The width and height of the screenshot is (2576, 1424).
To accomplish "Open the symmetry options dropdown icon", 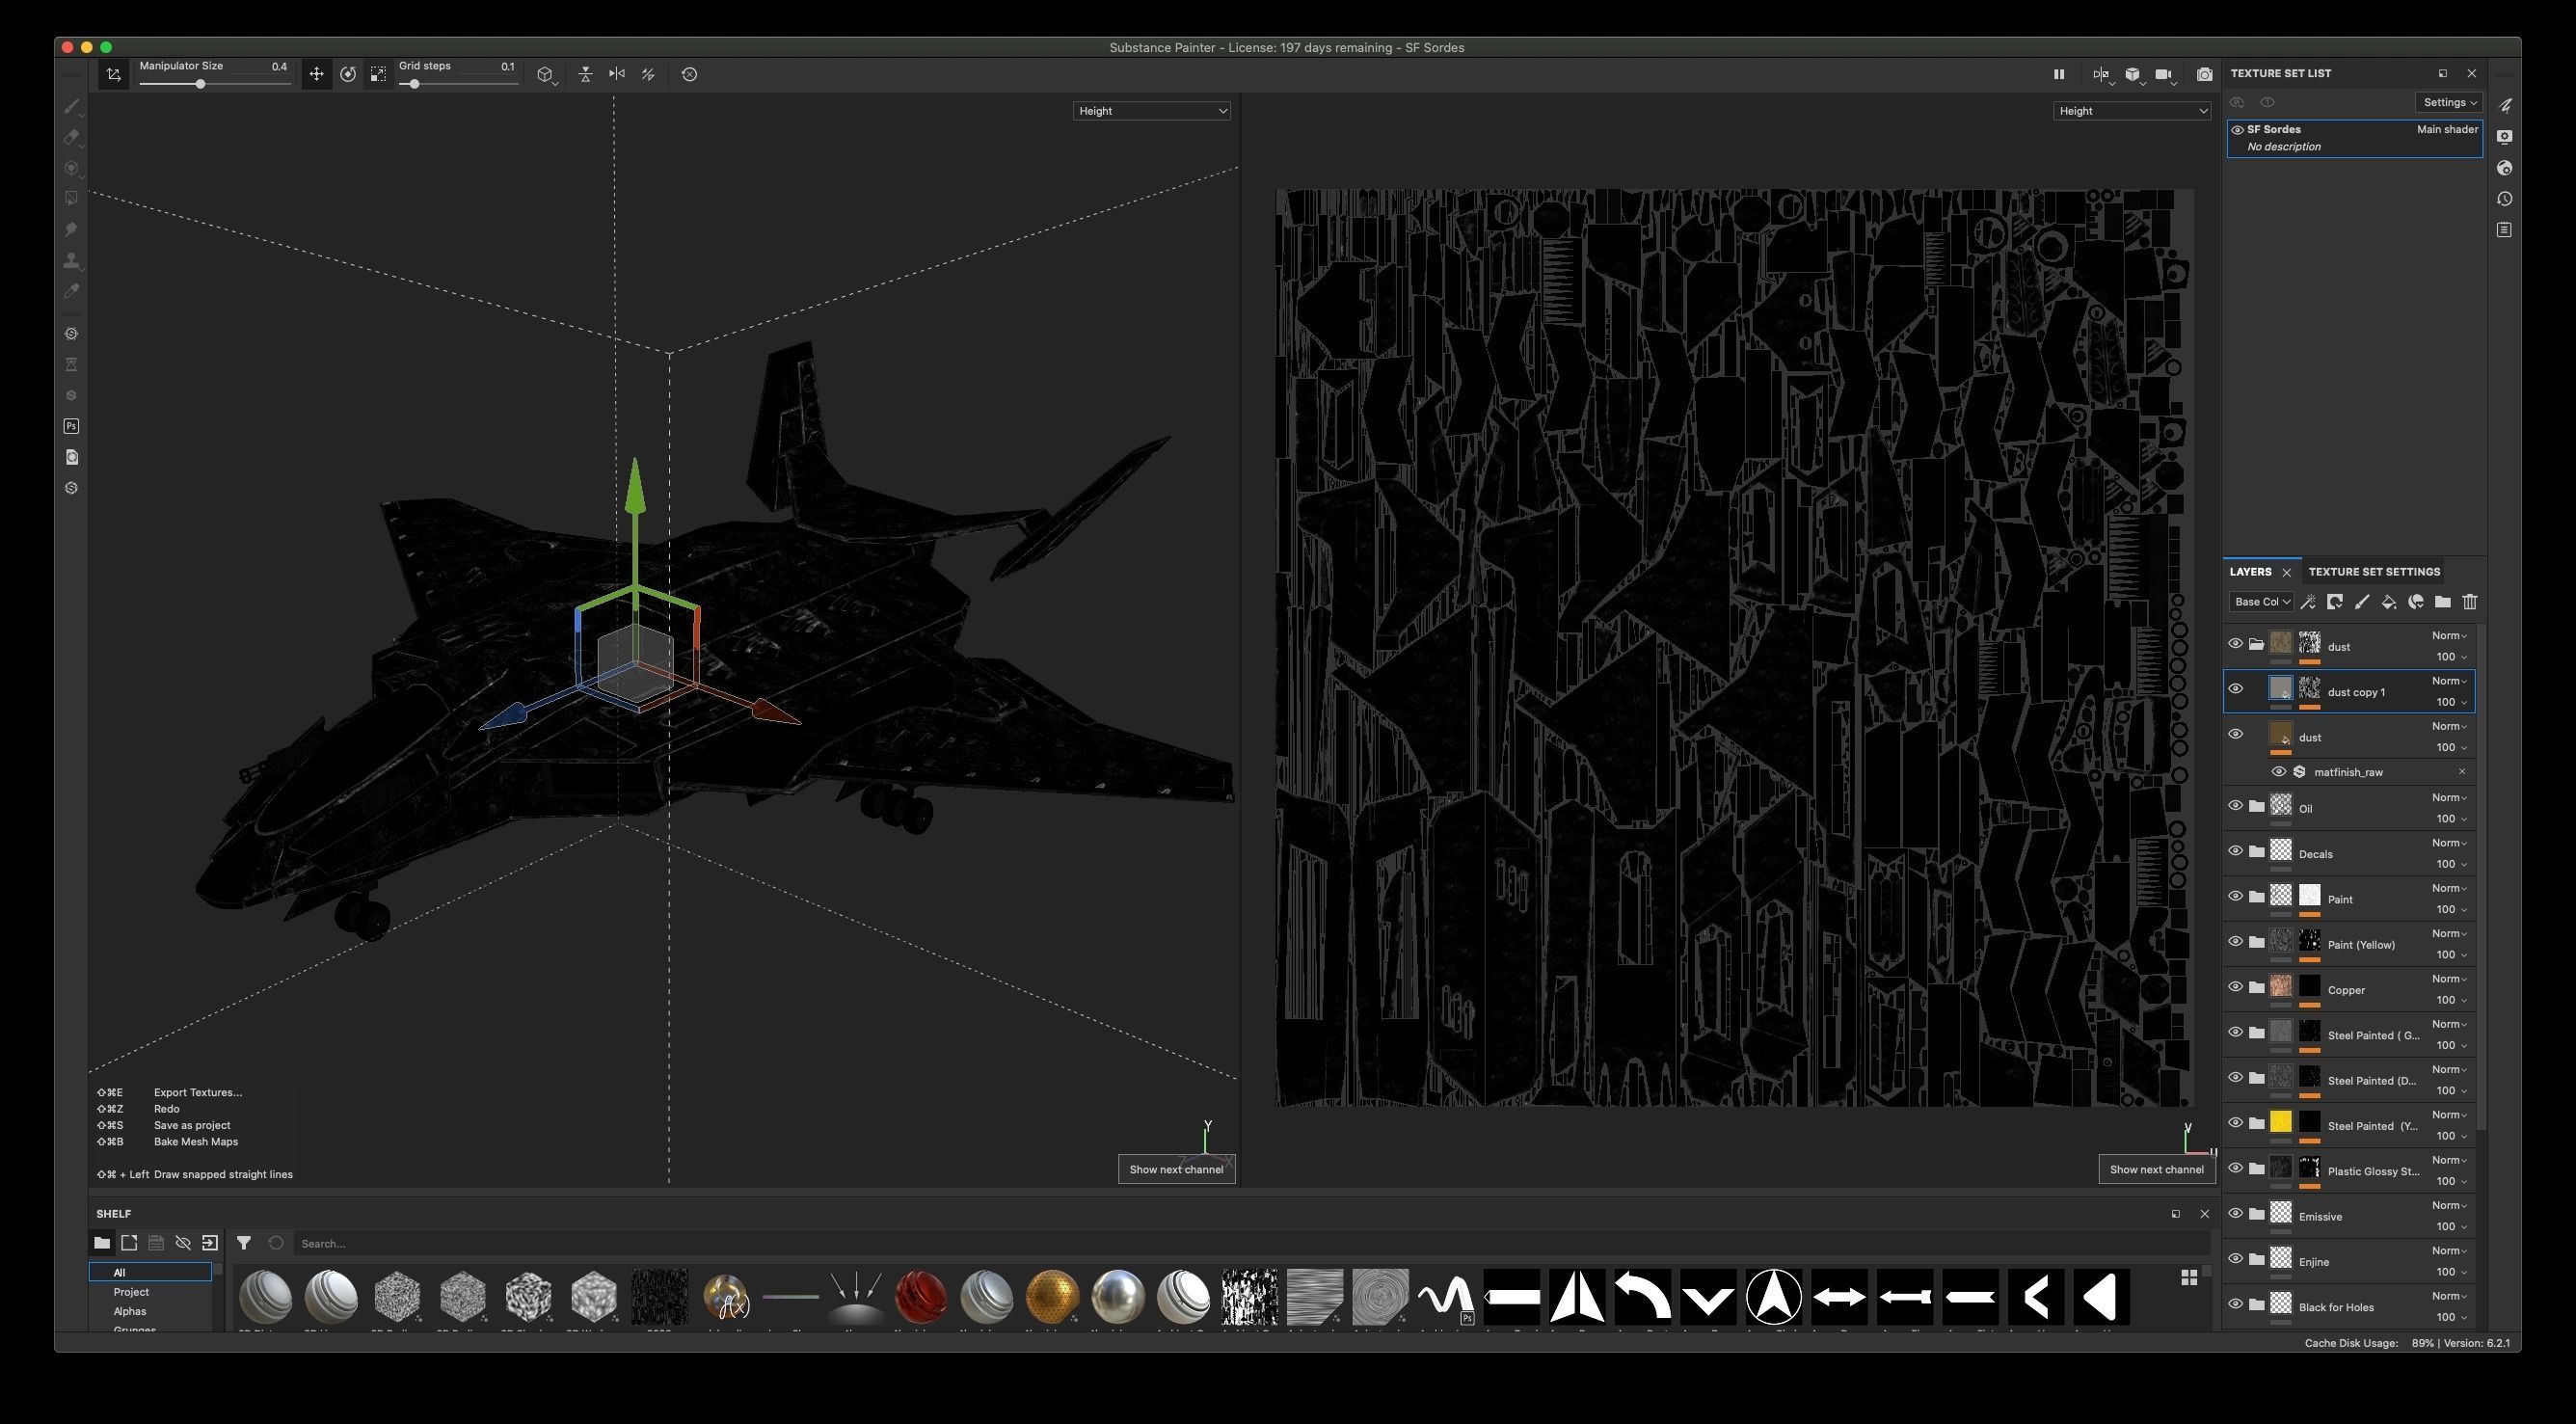I will pyautogui.click(x=2102, y=75).
